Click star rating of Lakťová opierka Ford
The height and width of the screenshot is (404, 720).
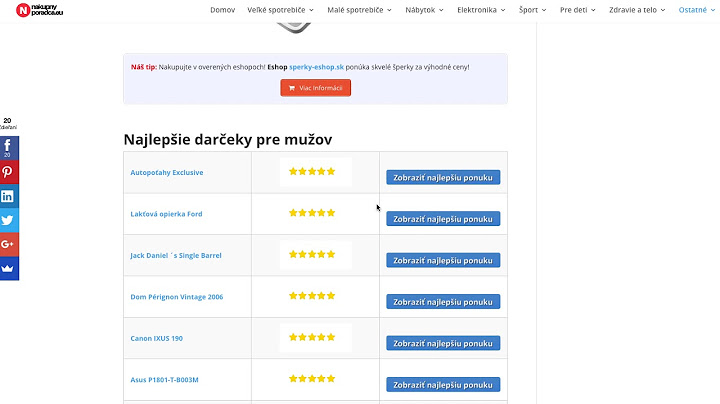tap(312, 213)
